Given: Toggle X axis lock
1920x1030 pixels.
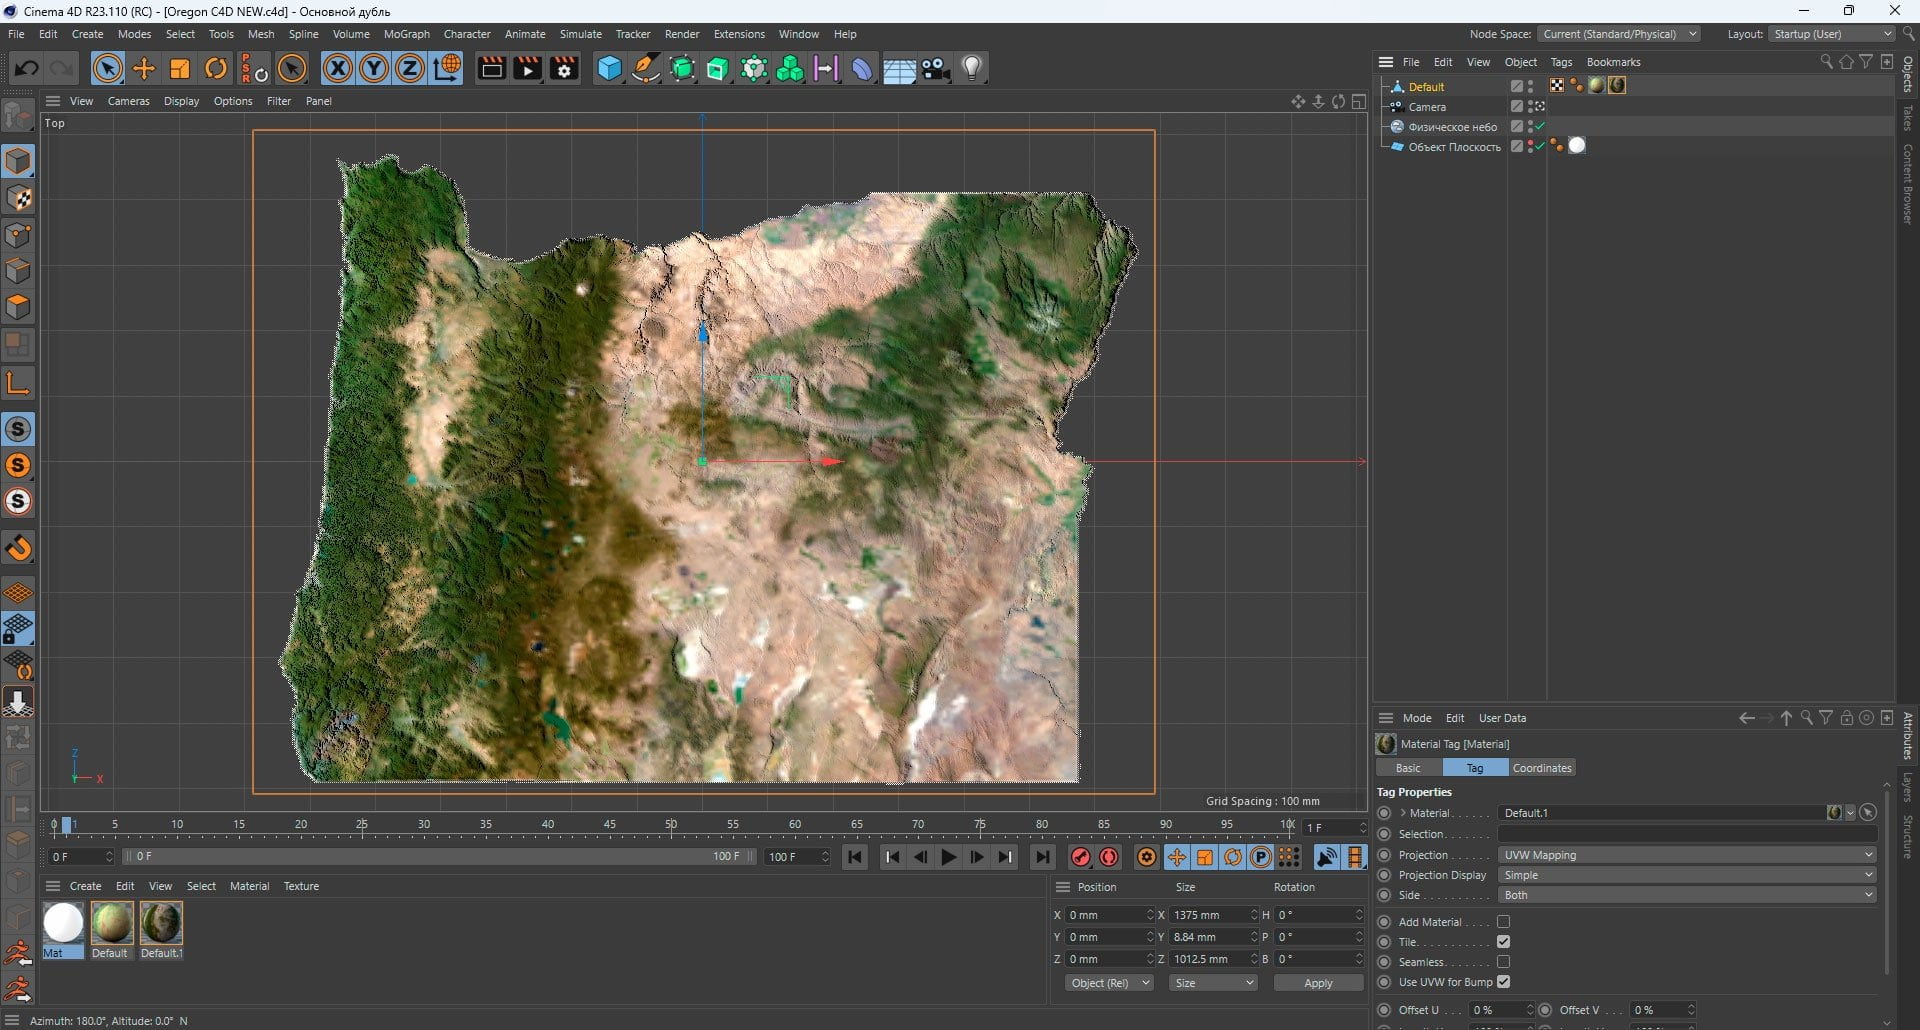Looking at the screenshot, I should click(x=338, y=68).
